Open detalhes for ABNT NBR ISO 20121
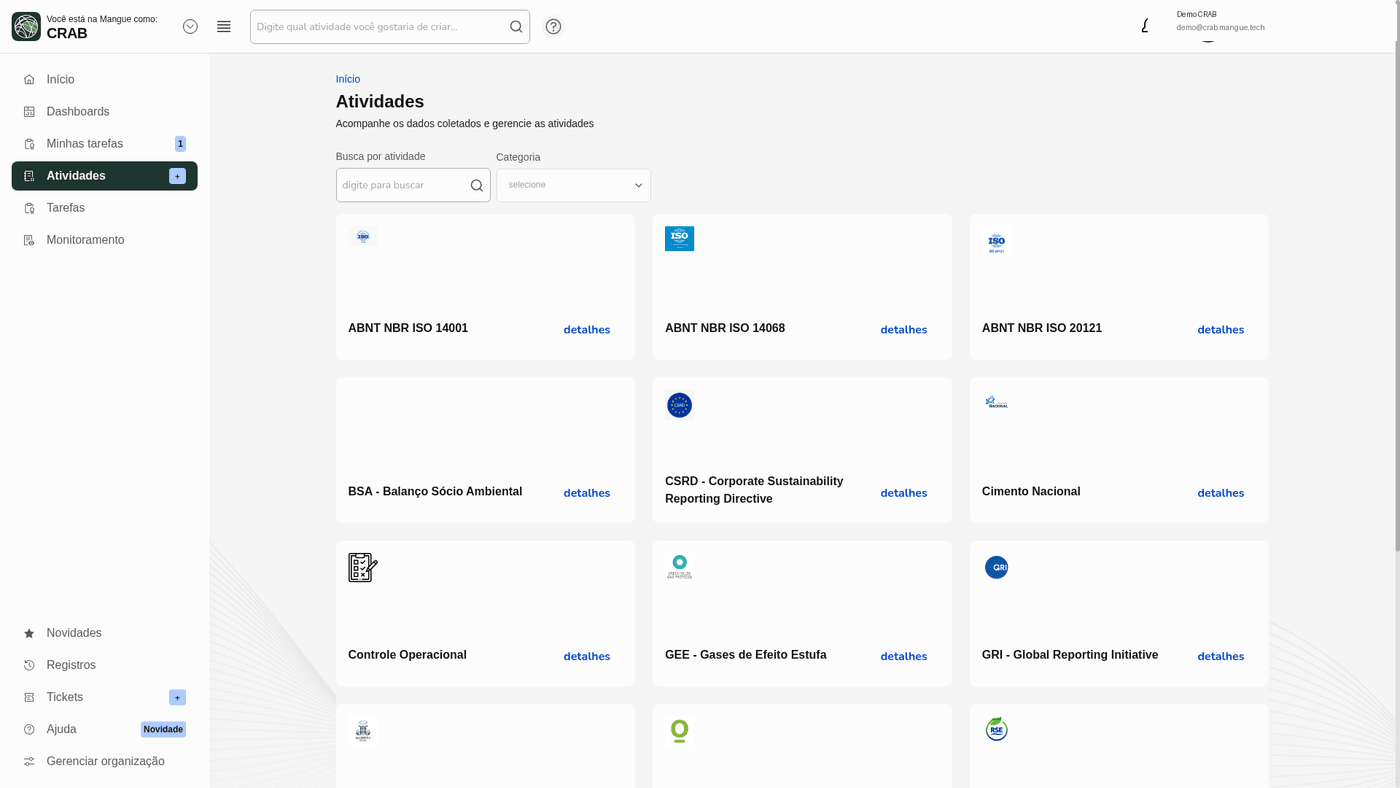1400x788 pixels. [1221, 330]
